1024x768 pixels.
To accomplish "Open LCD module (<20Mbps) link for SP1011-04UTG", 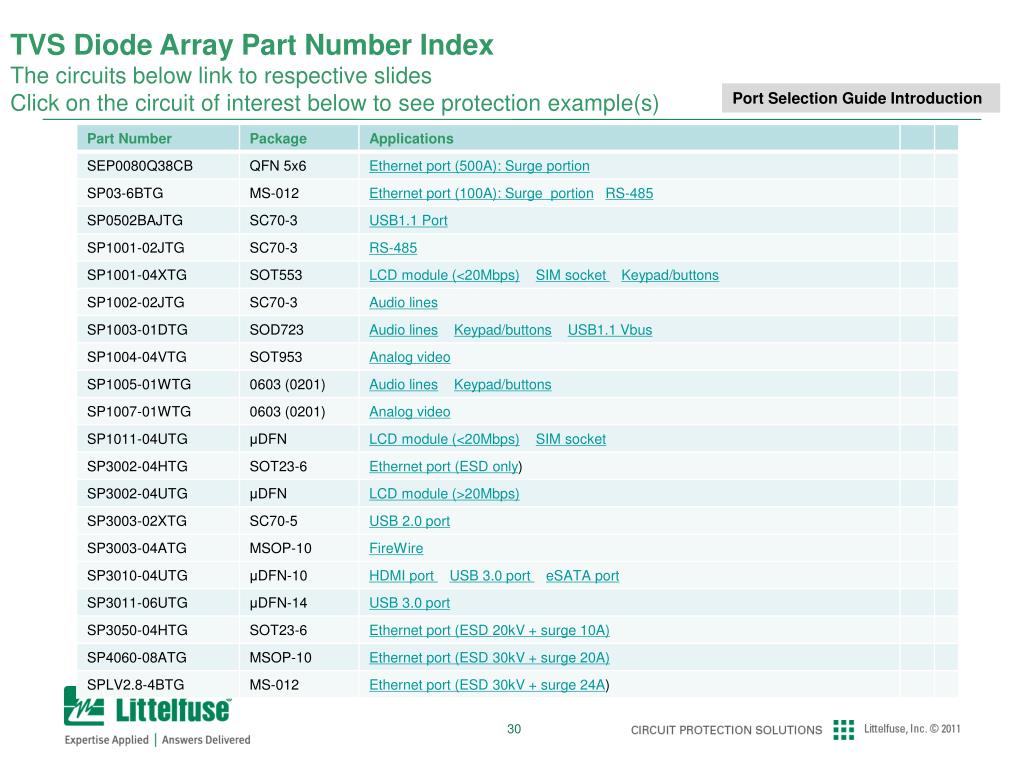I will 443,440.
